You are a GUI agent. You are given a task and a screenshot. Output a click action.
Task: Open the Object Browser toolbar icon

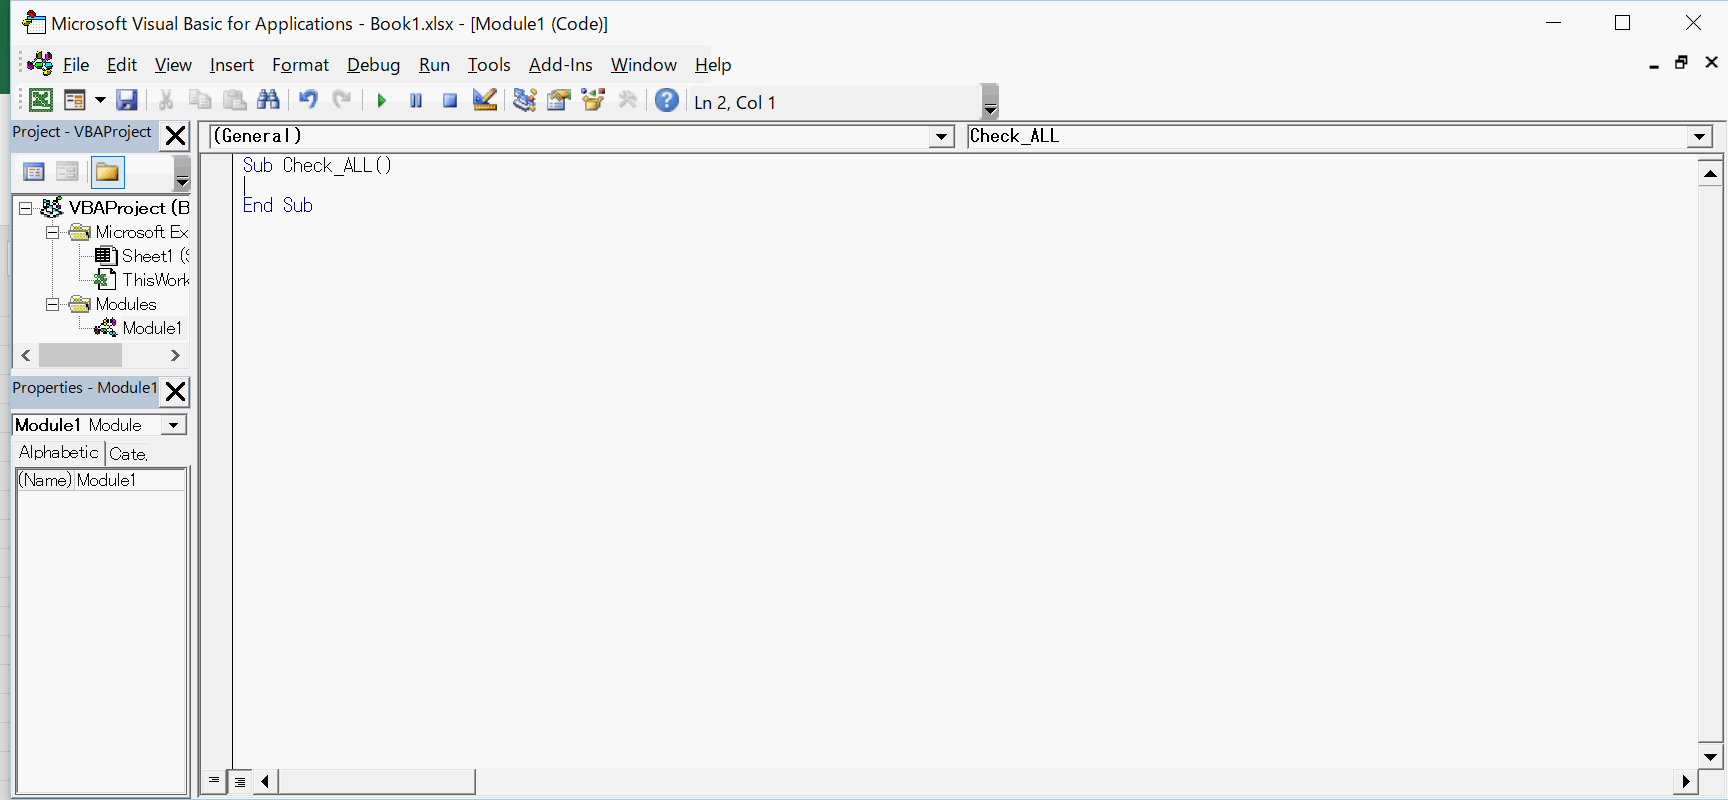[x=593, y=100]
